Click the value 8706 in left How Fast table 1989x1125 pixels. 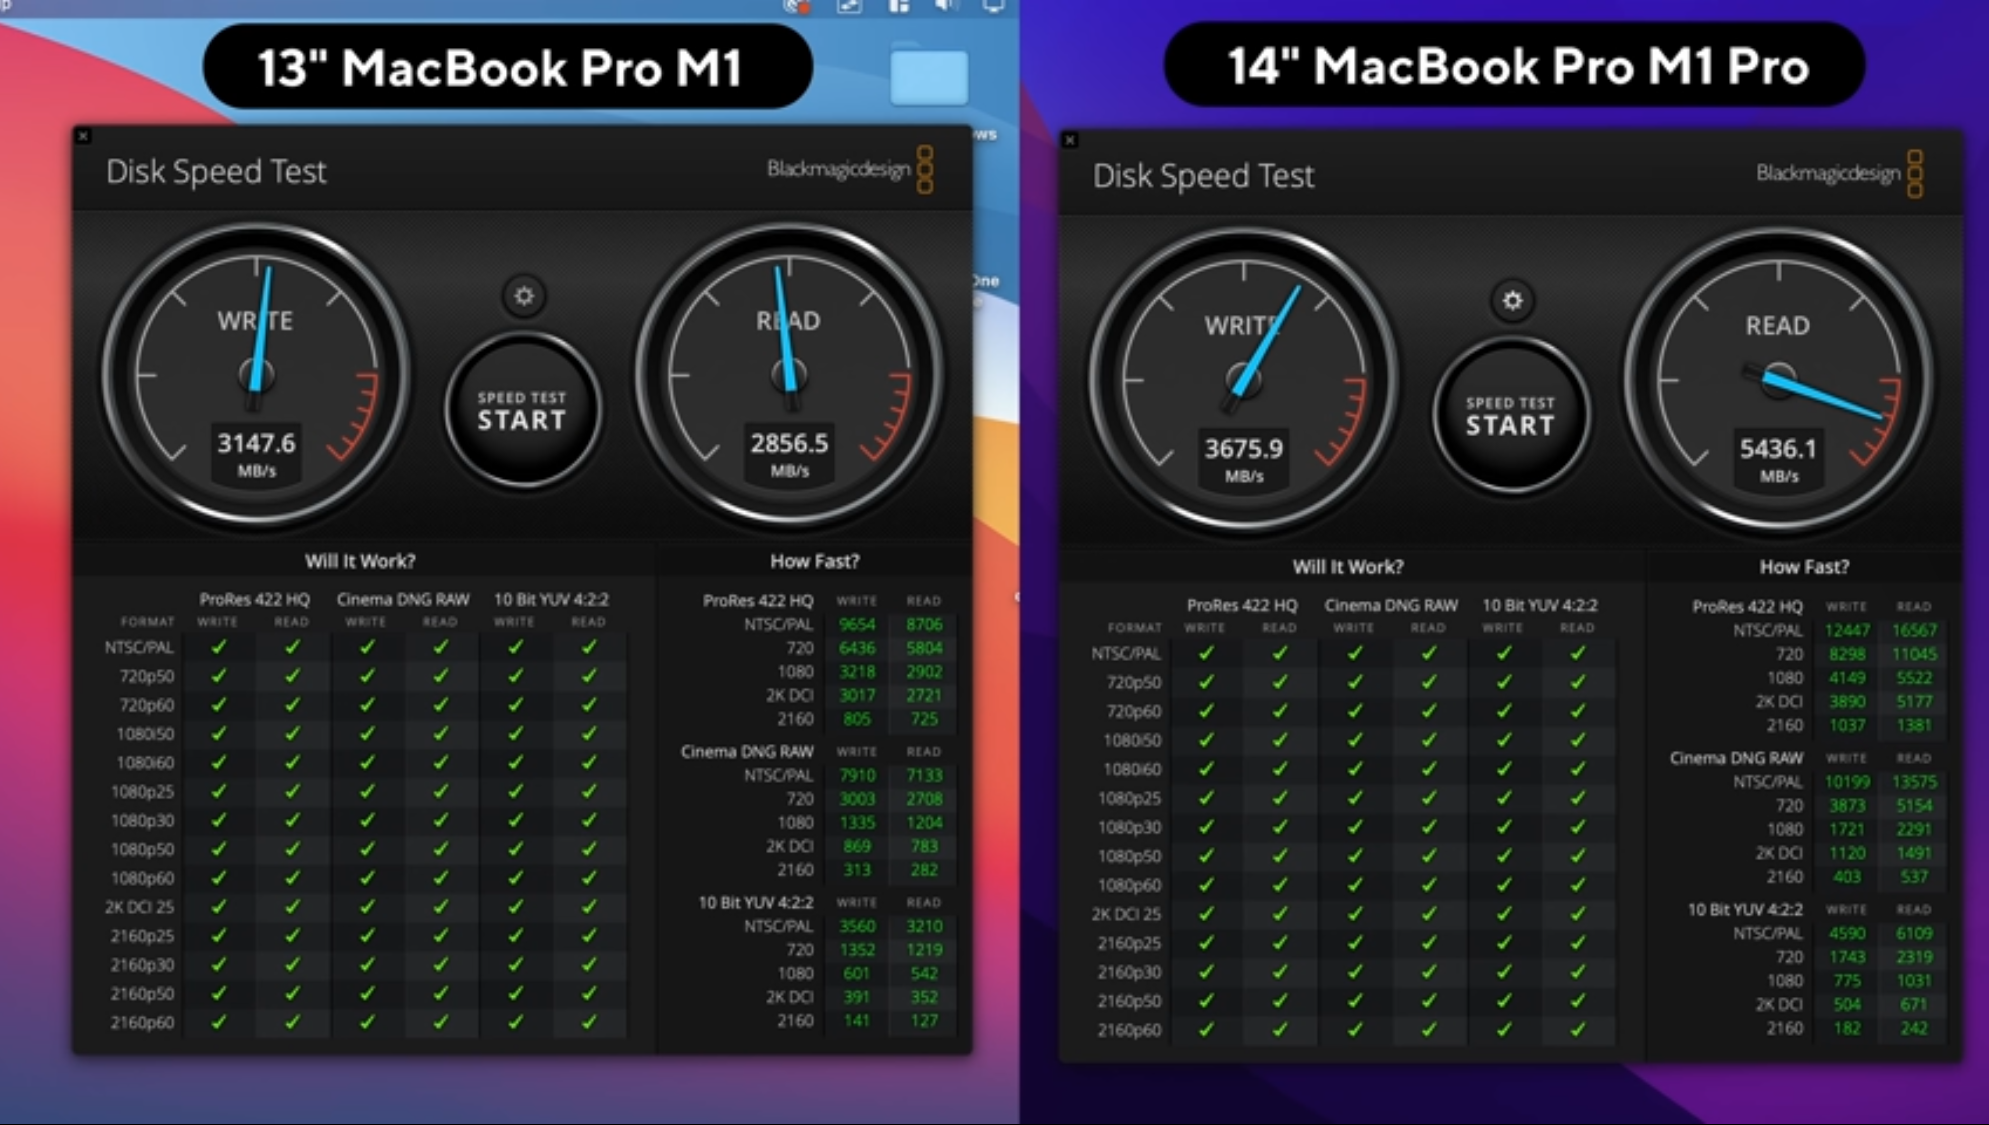[924, 624]
